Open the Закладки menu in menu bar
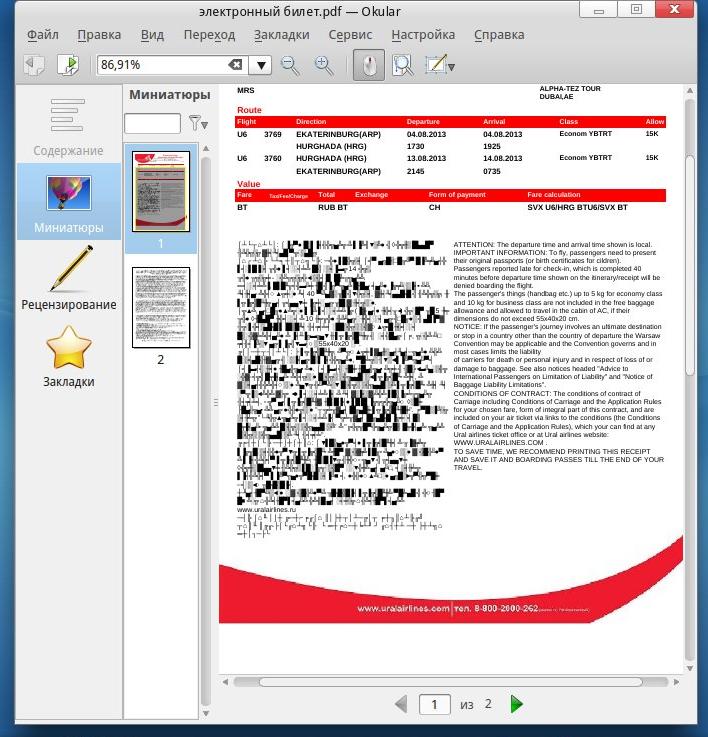Image resolution: width=708 pixels, height=737 pixels. click(x=282, y=35)
